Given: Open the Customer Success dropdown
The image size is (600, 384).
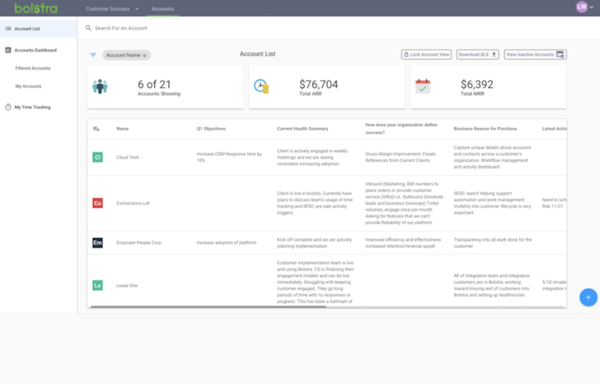Looking at the screenshot, I should tap(112, 9).
